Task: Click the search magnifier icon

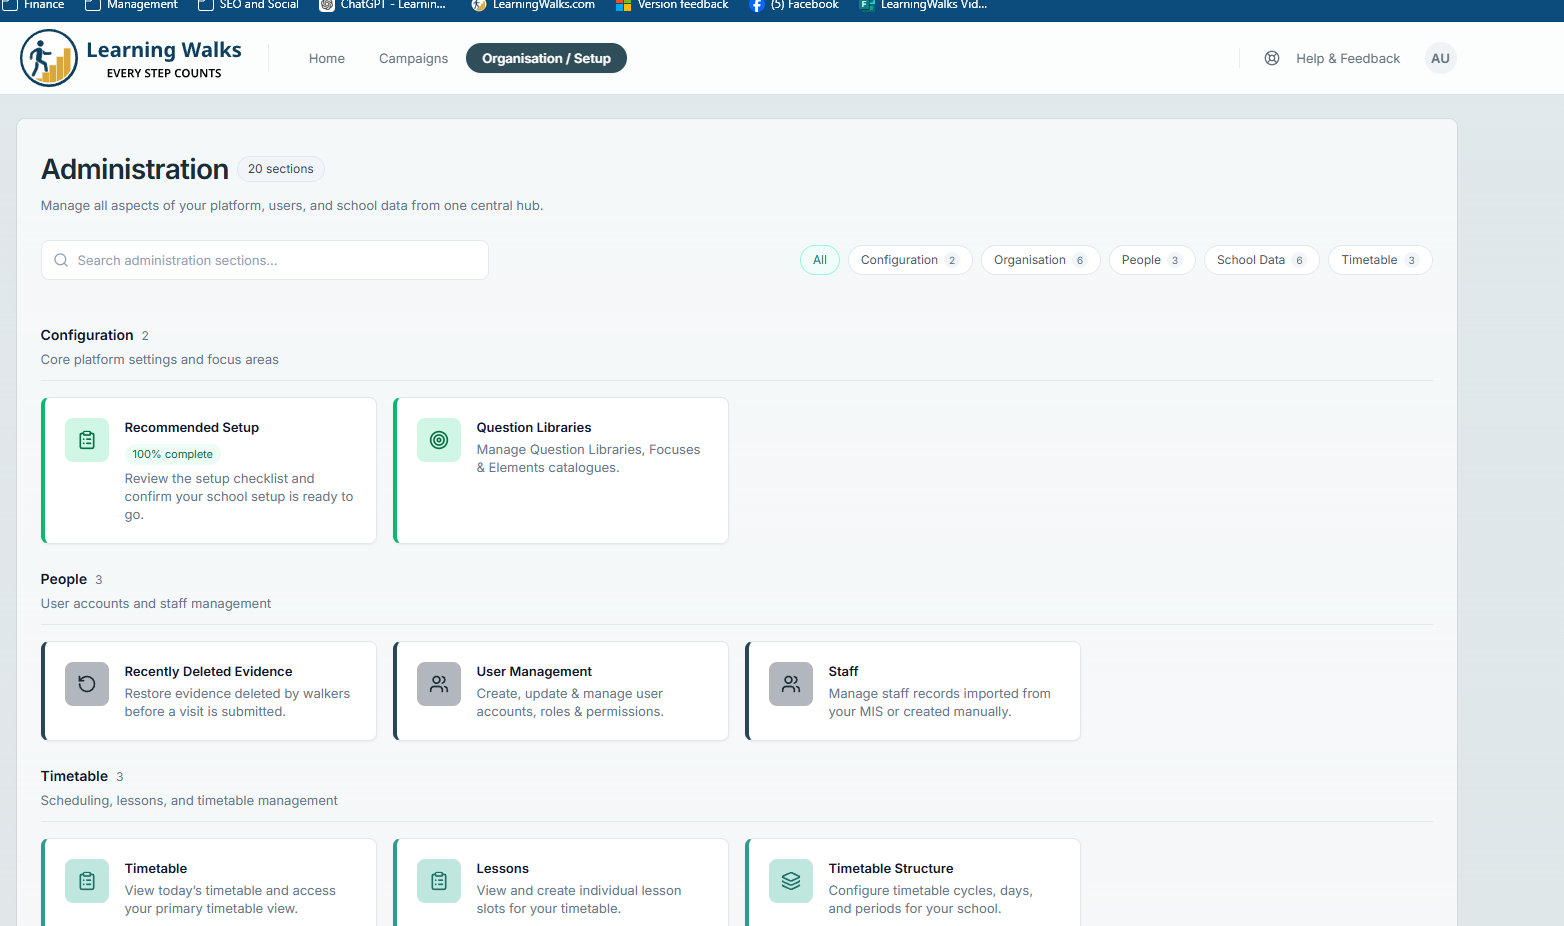Action: click(61, 260)
